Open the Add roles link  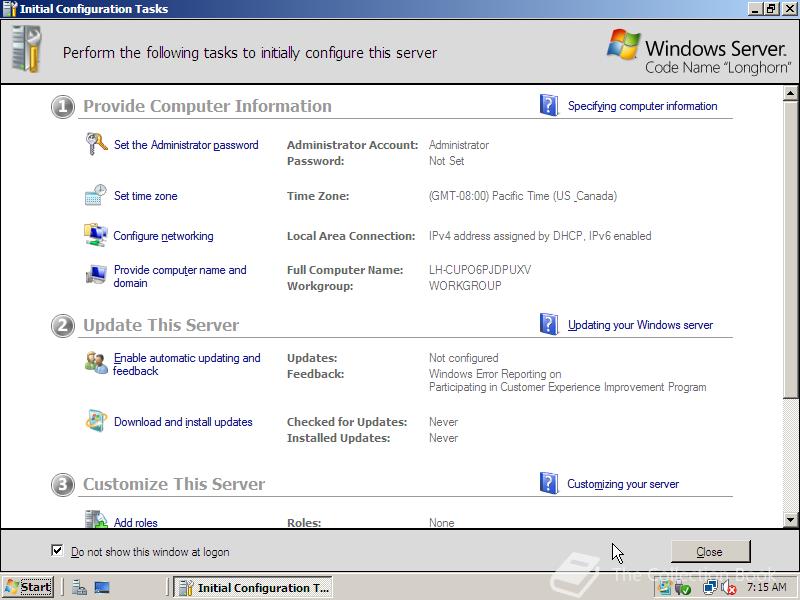tap(136, 522)
